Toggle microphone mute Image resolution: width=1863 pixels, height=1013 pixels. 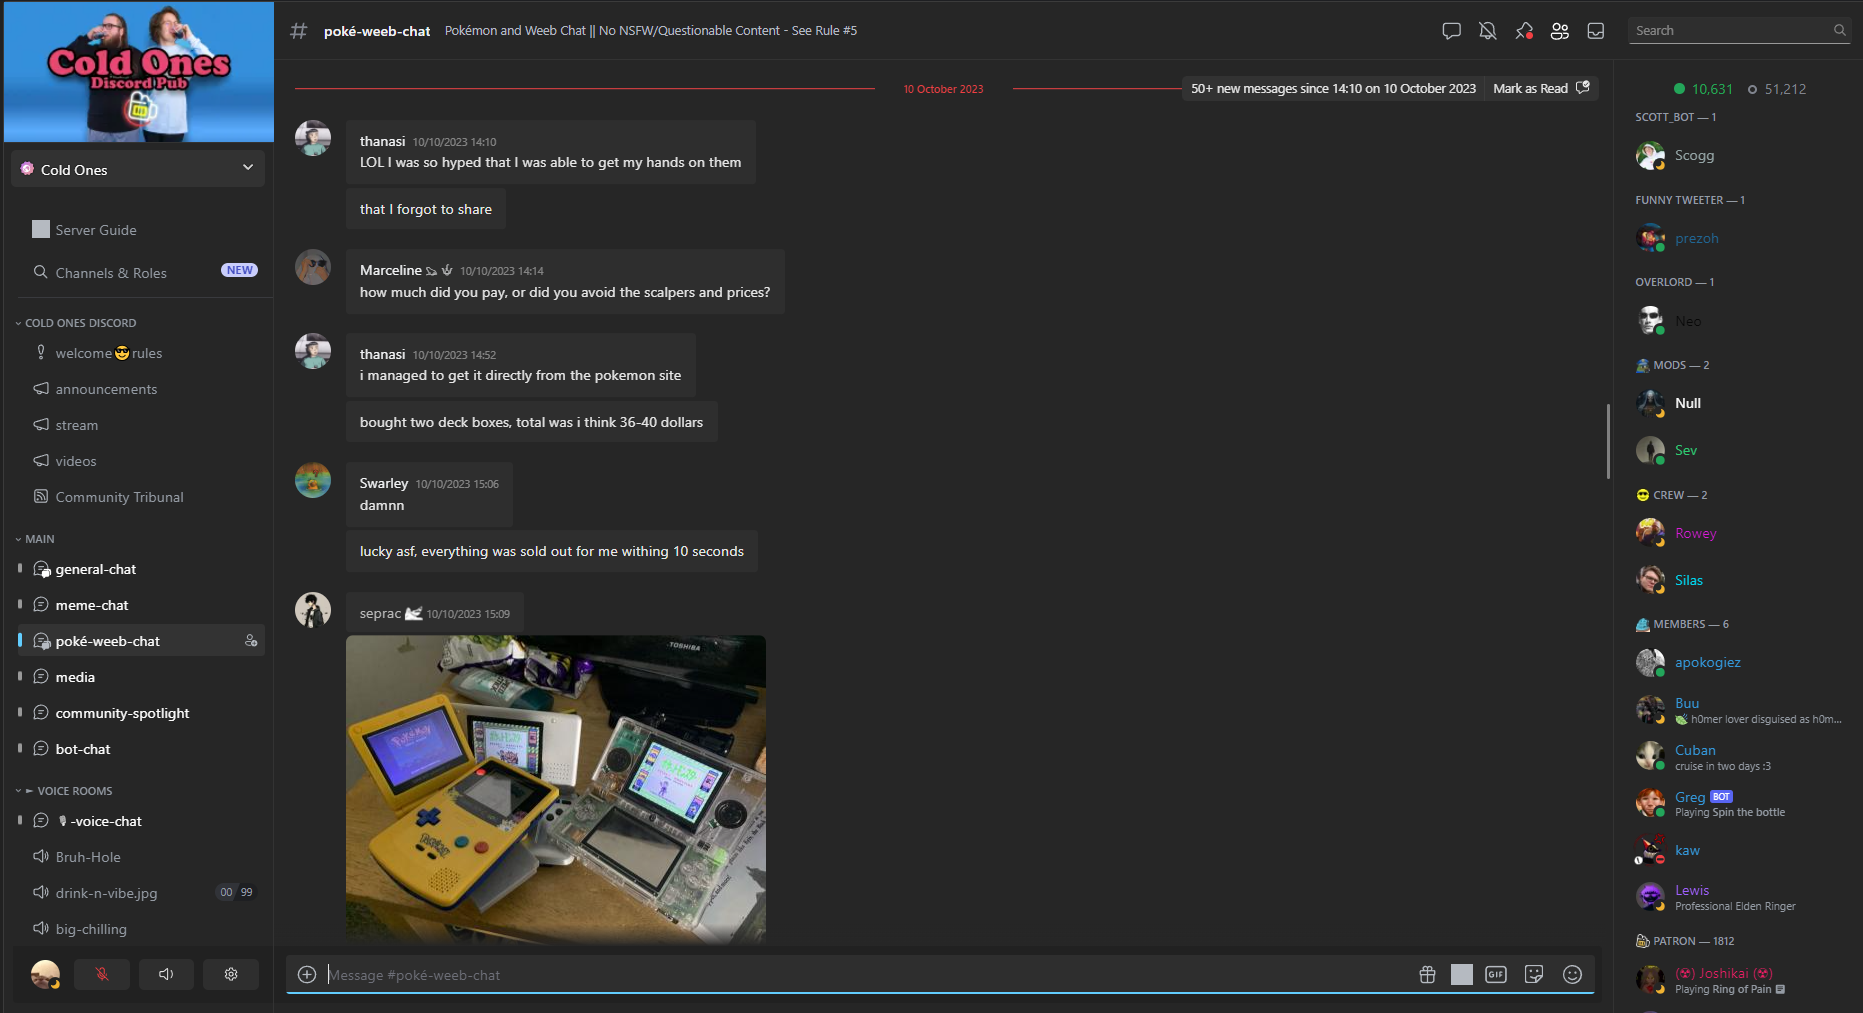pyautogui.click(x=102, y=974)
